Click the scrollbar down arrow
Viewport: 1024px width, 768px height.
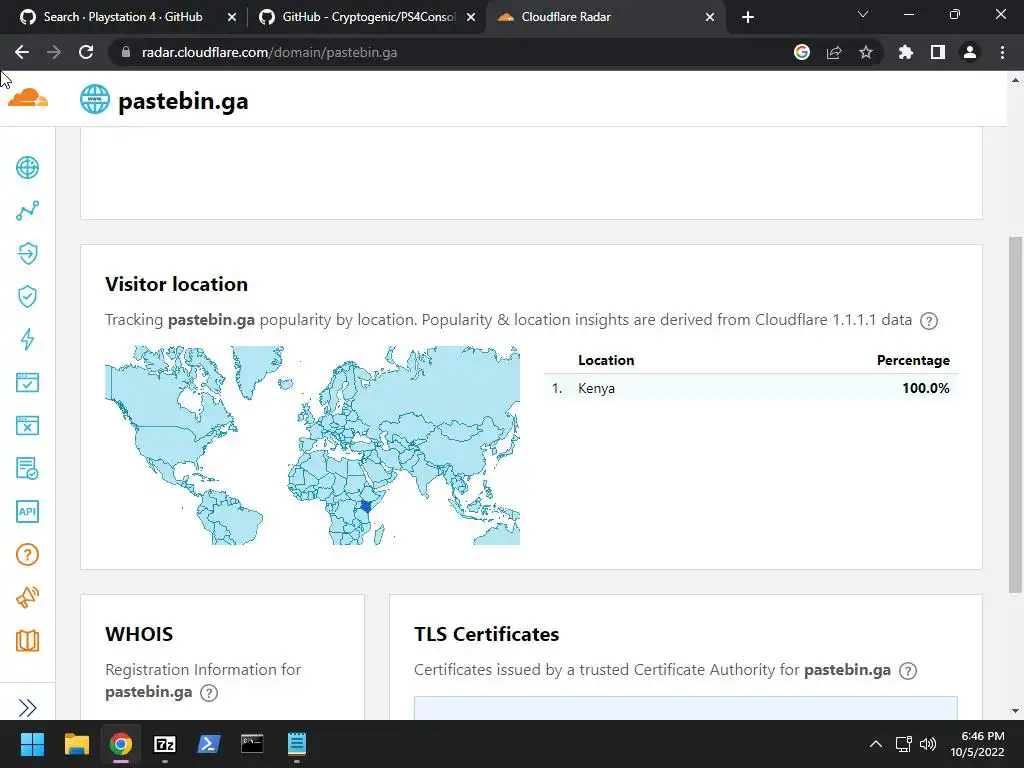pyautogui.click(x=1015, y=711)
